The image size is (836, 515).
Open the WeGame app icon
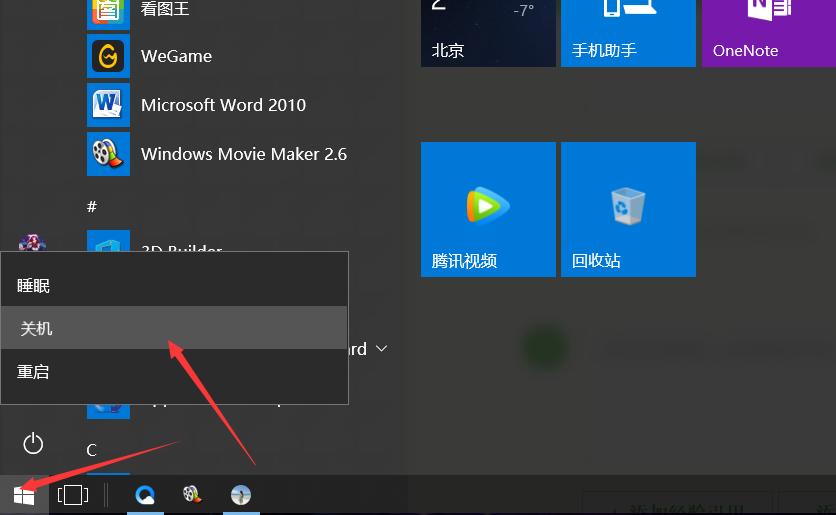pyautogui.click(x=108, y=56)
